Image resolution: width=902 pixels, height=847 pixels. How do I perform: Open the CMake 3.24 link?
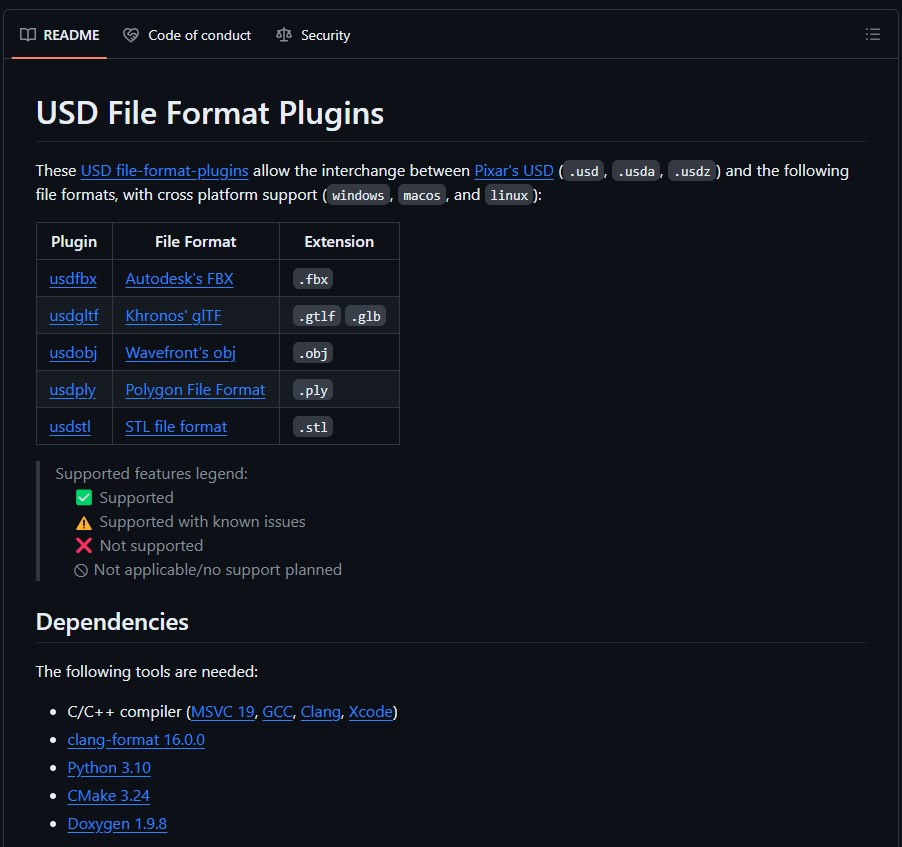pyautogui.click(x=108, y=796)
